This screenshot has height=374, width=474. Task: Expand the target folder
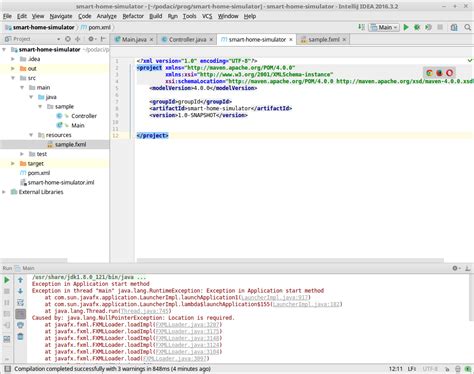[x=13, y=164]
